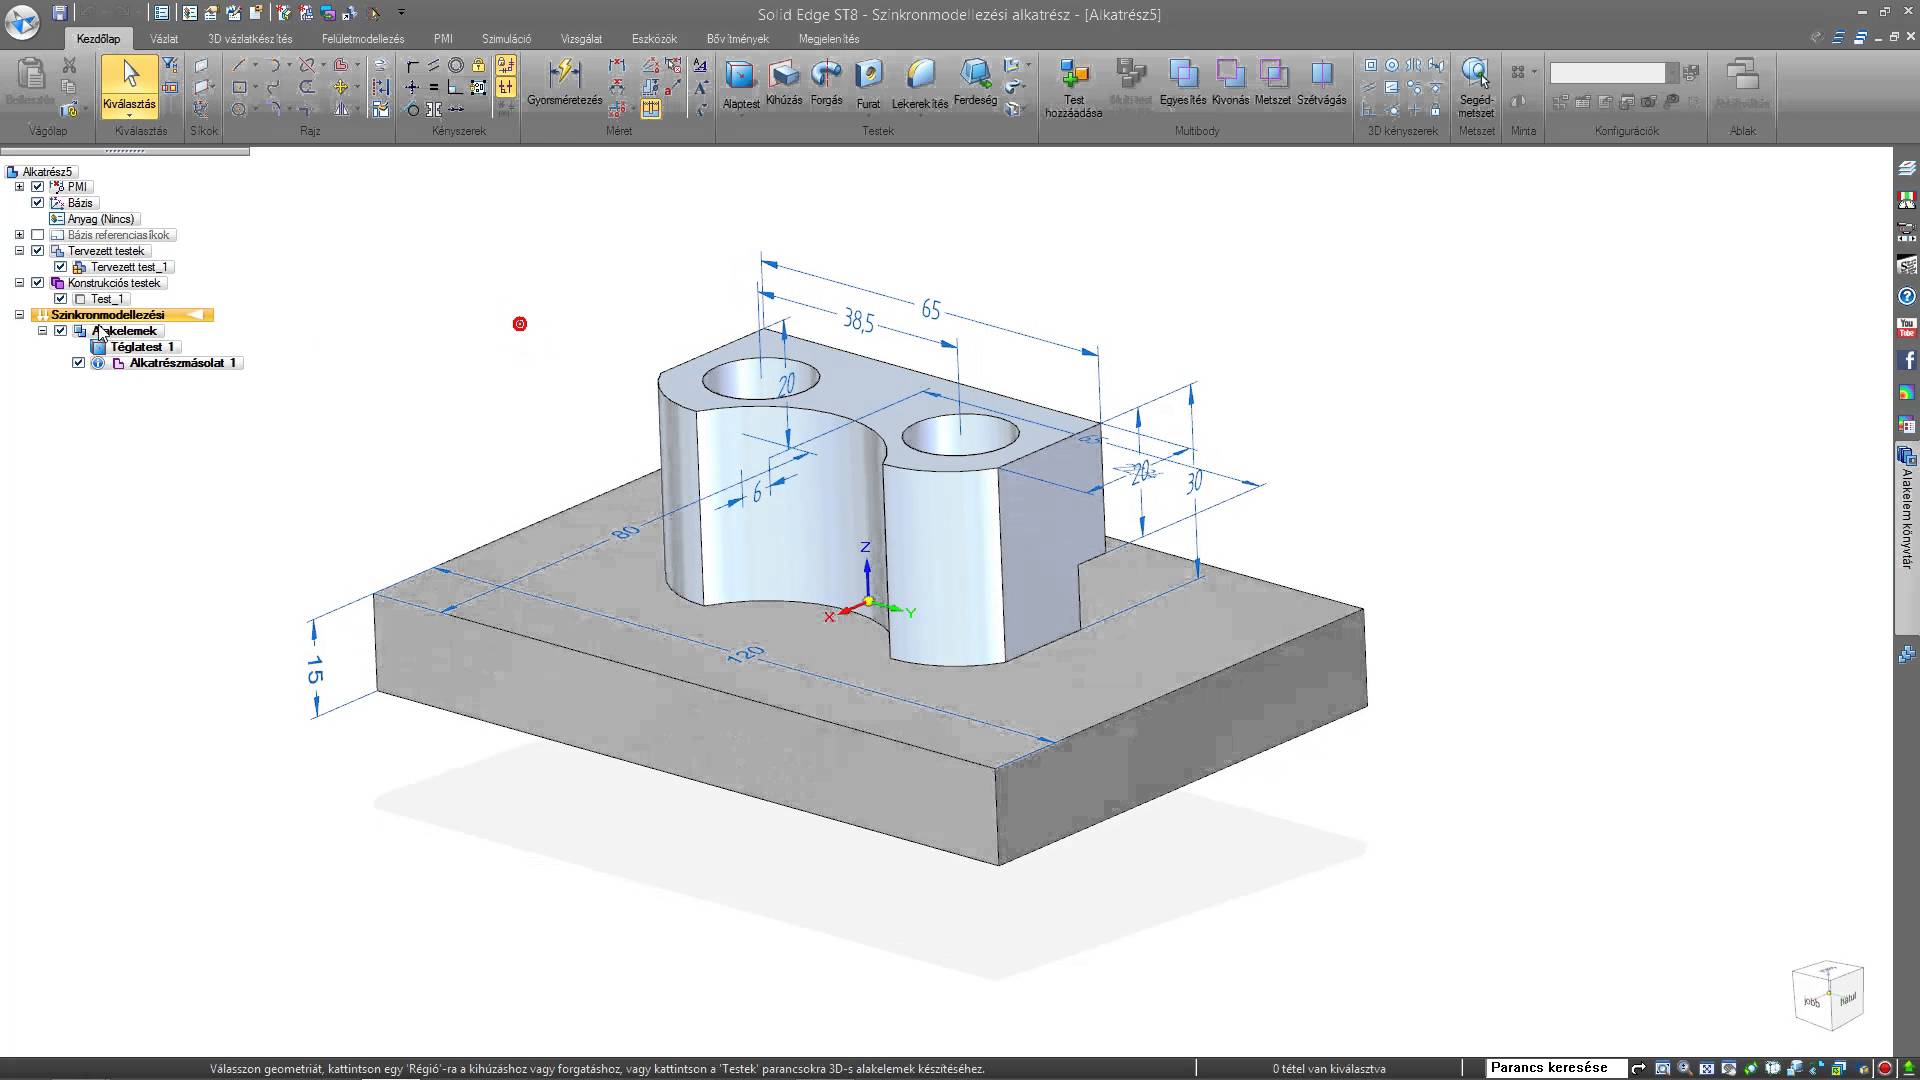Switch to the Vázlat ribbon tab
This screenshot has width=1920, height=1080.
164,39
